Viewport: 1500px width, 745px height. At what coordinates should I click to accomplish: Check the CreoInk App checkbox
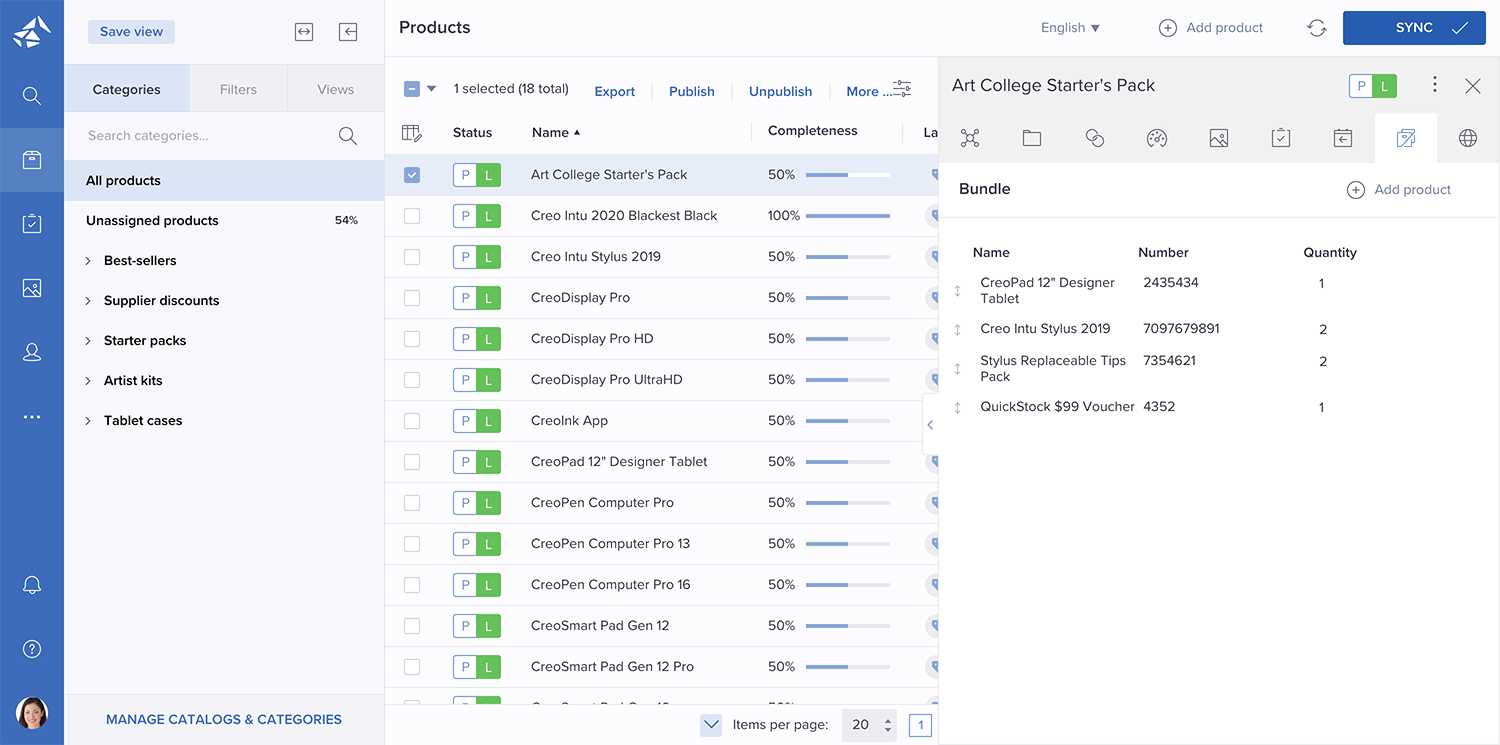[412, 421]
